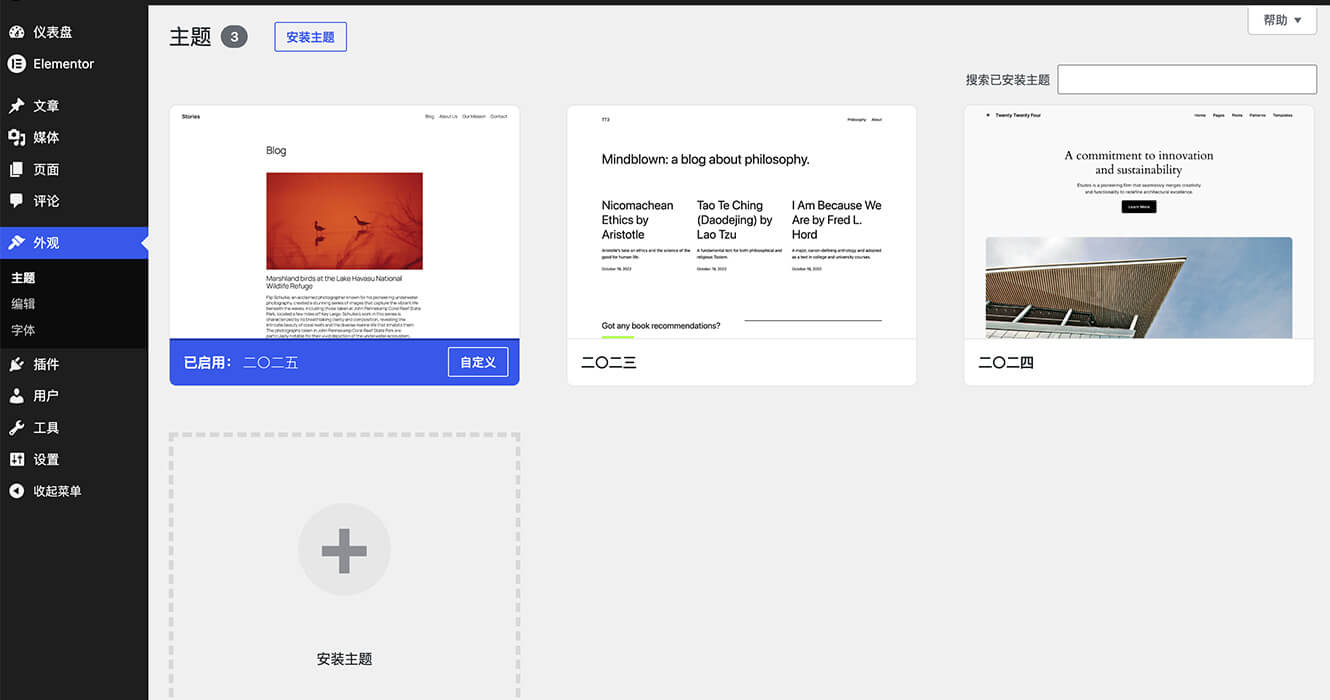
Task: Click the Dashboard gauge icon in sidebar
Action: click(16, 32)
